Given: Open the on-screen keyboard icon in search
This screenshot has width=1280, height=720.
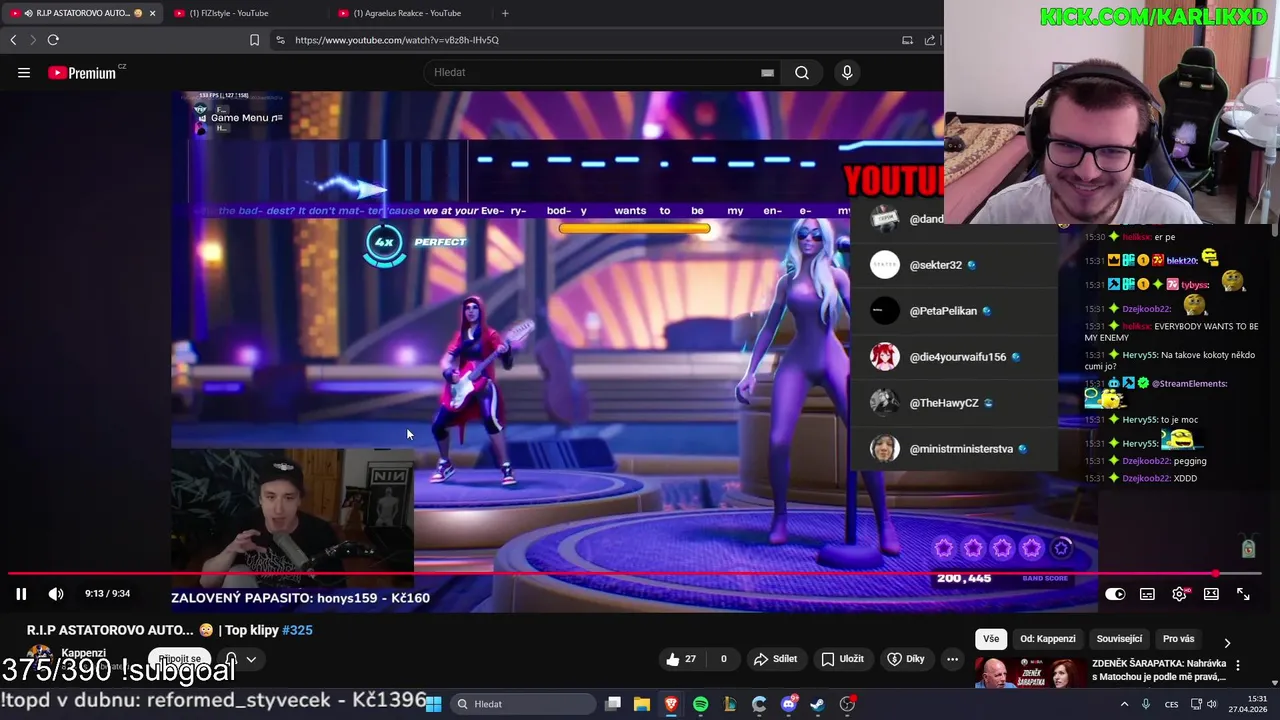Looking at the screenshot, I should pos(767,72).
